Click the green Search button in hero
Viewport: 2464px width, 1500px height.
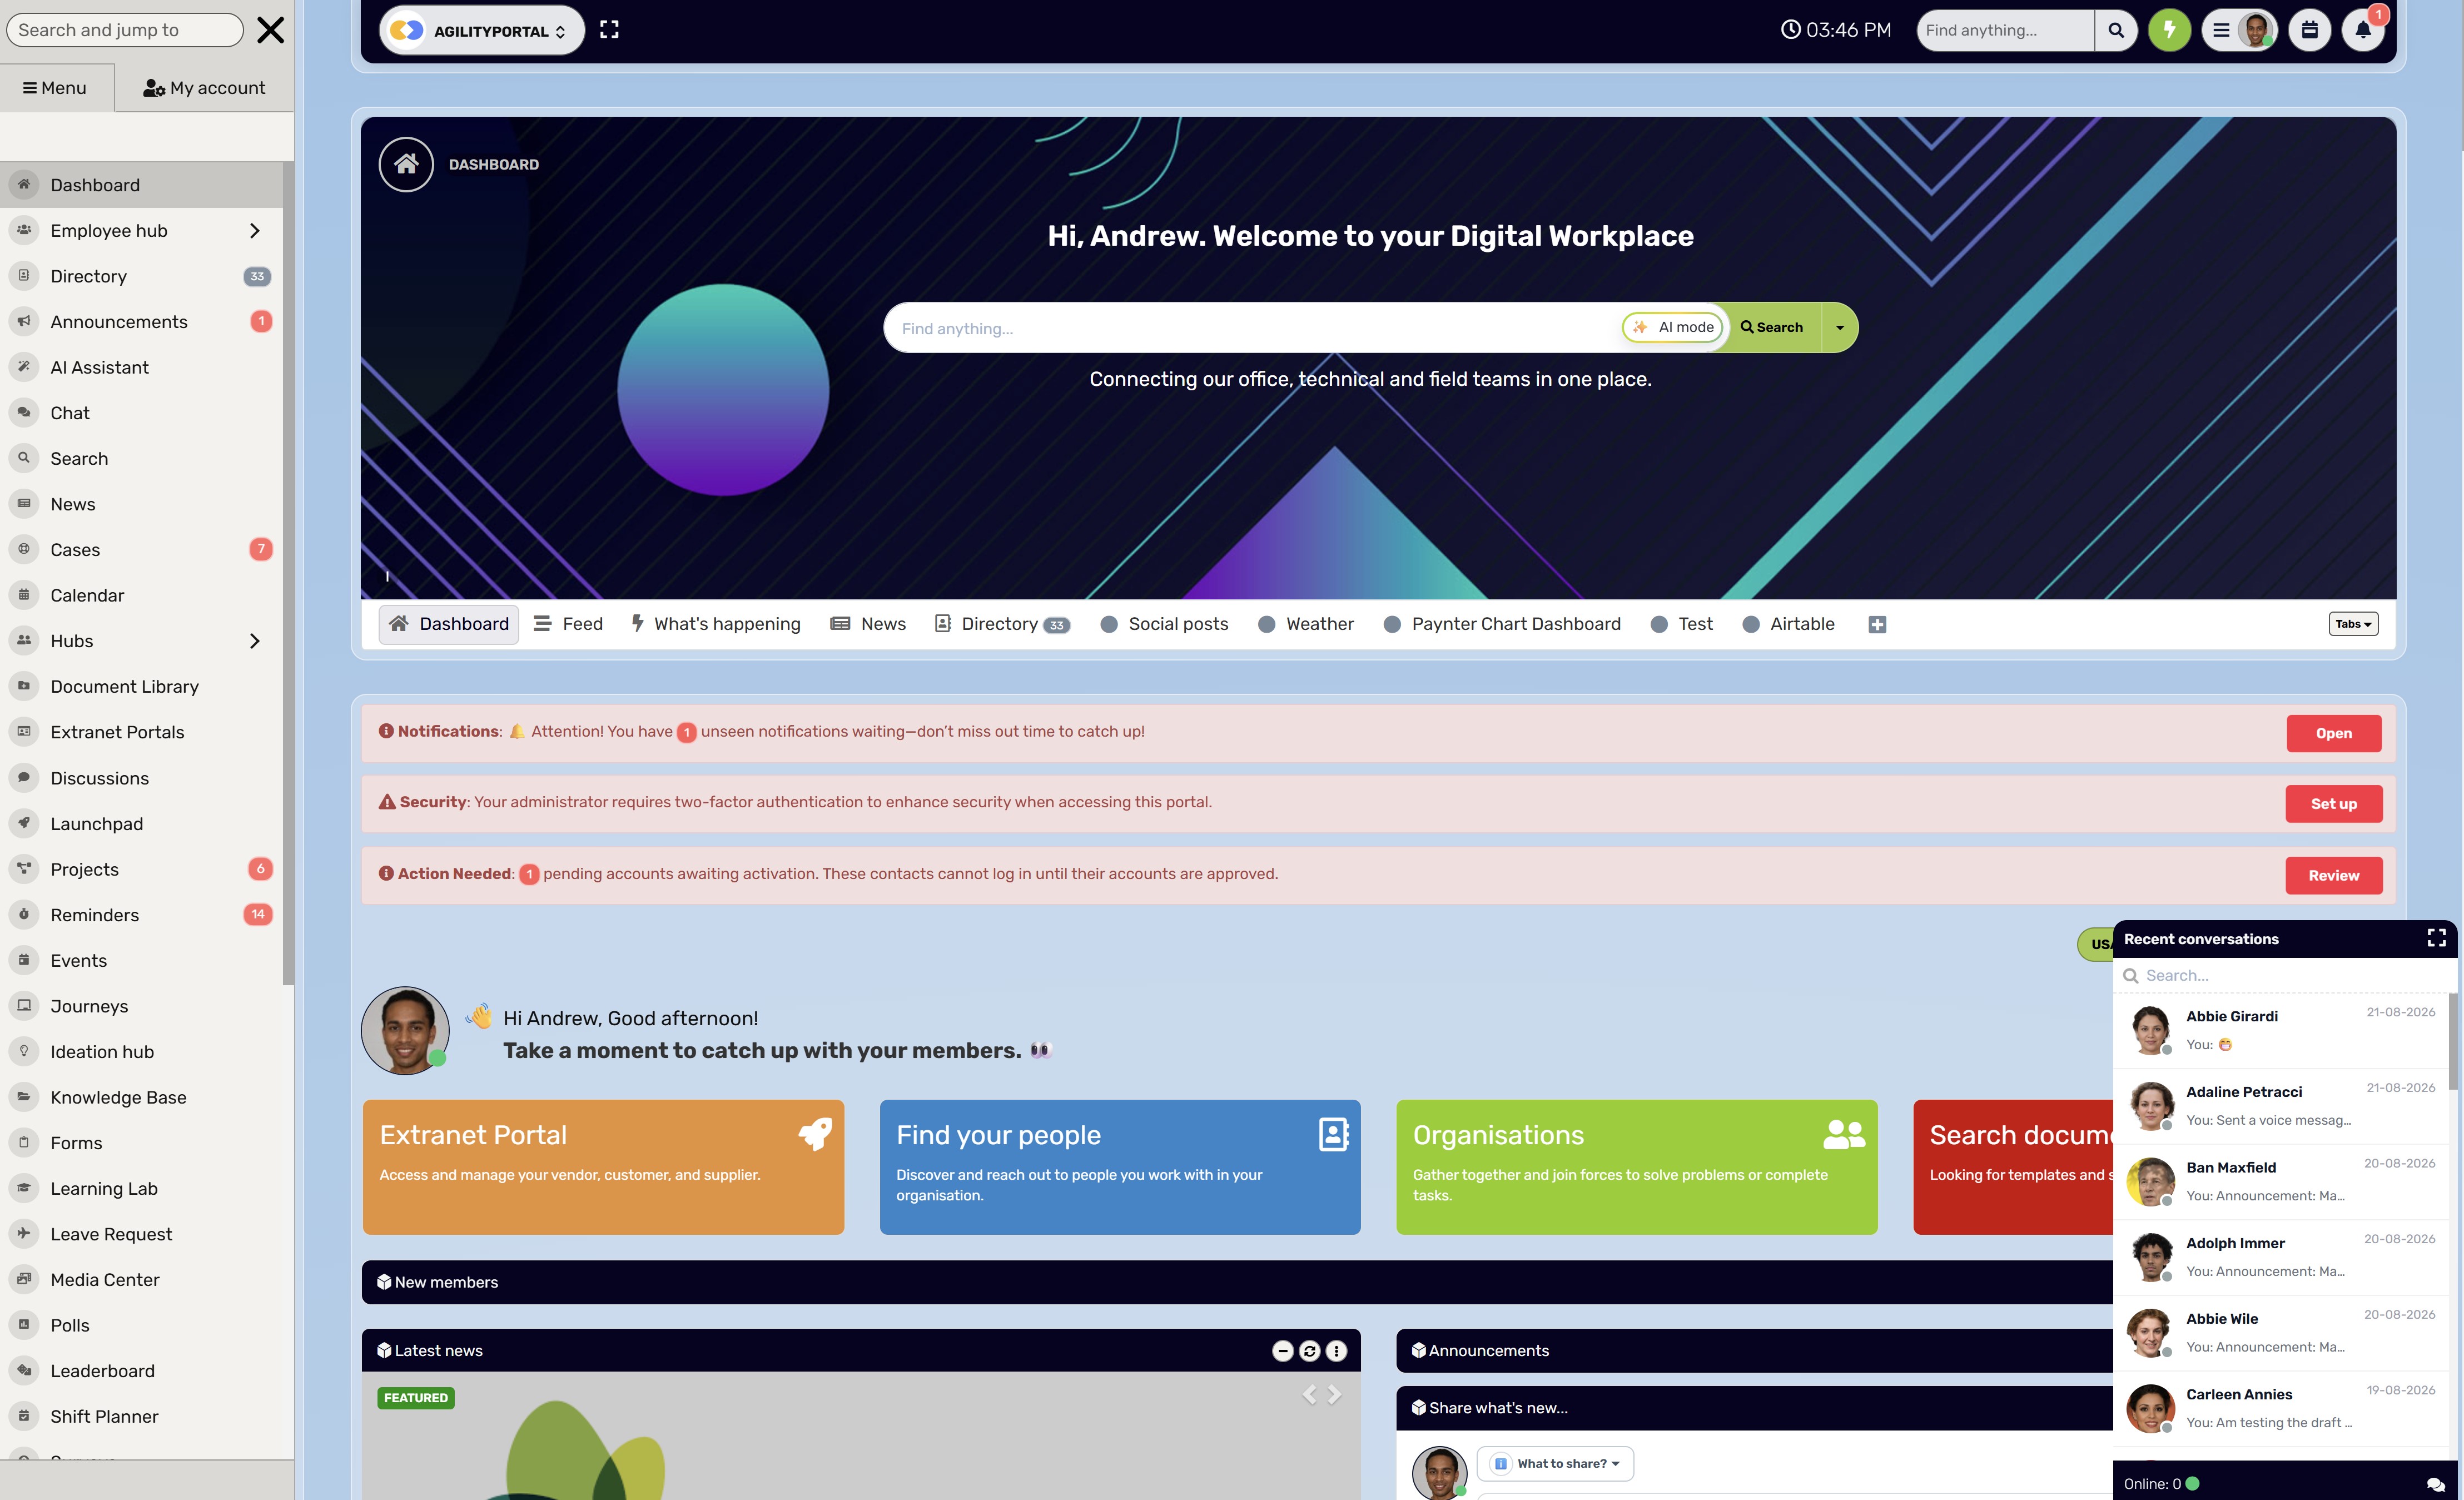coord(1772,327)
